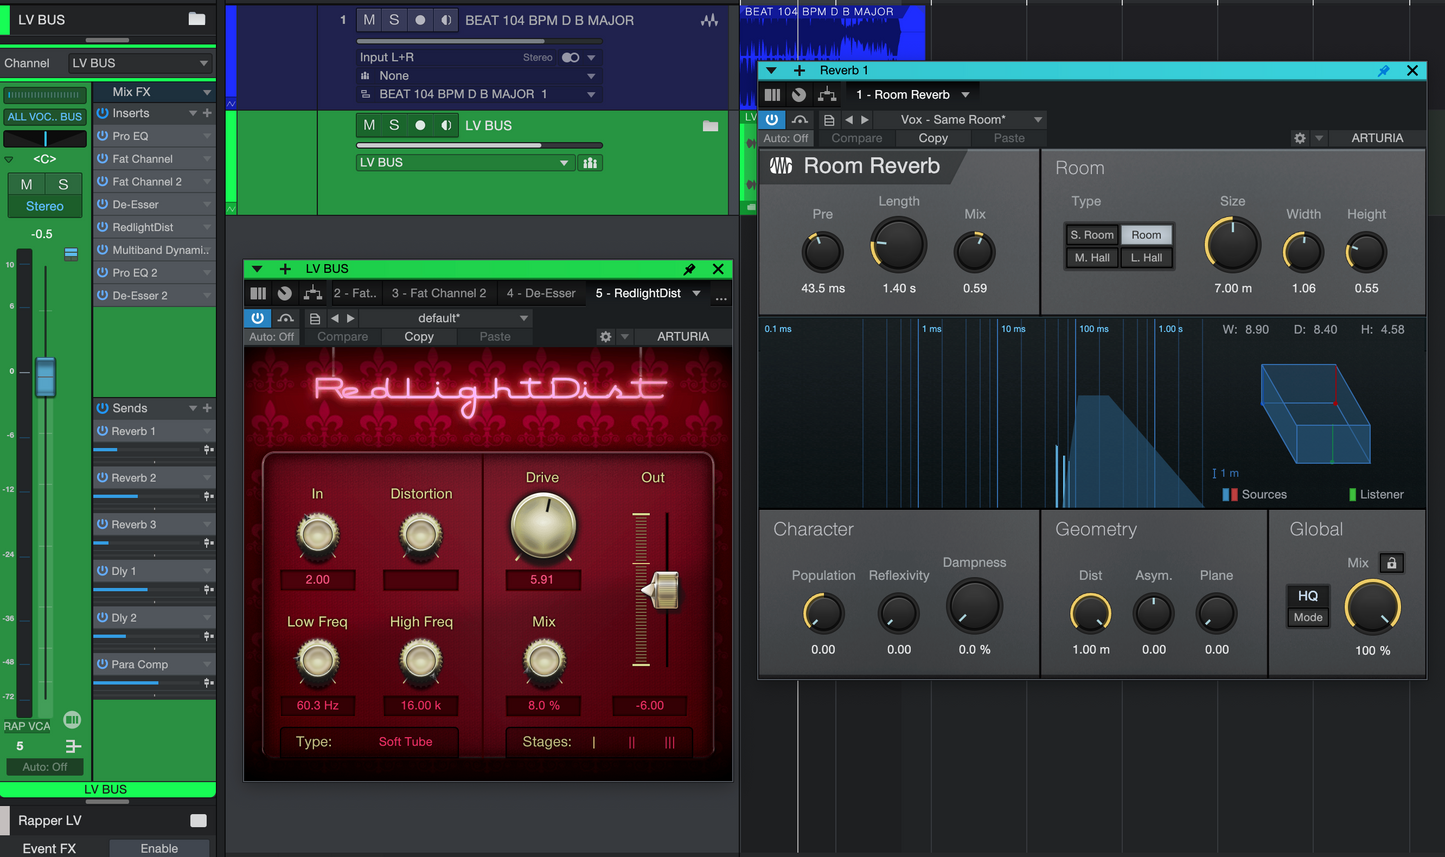Add a new insert with plus icon
This screenshot has width=1445, height=857.
coord(207,113)
